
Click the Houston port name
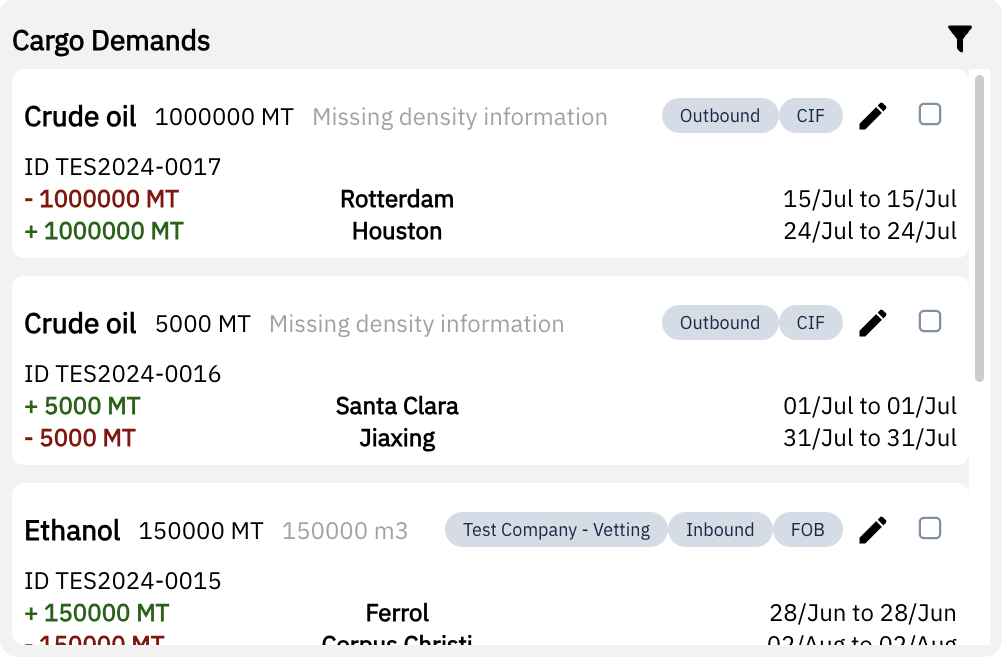397,231
